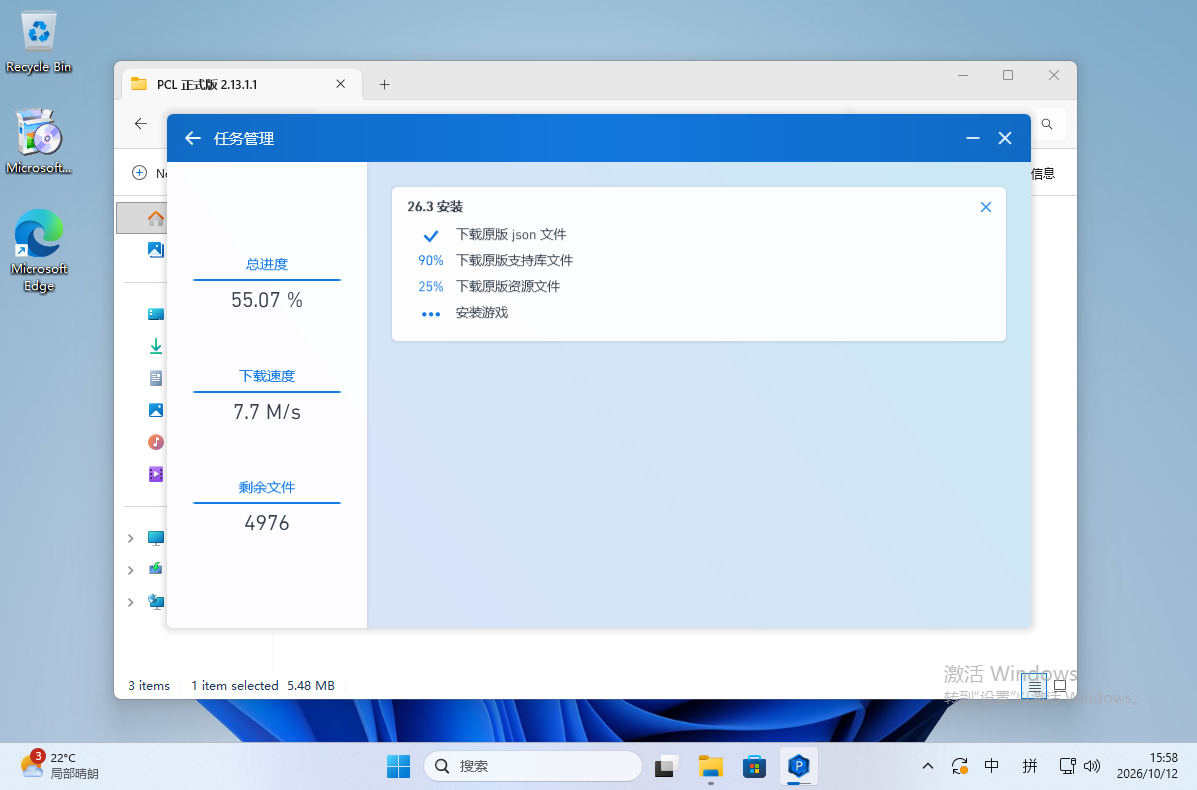Image resolution: width=1197 pixels, height=790 pixels.
Task: Expand the Network tree node chevron
Action: point(131,602)
